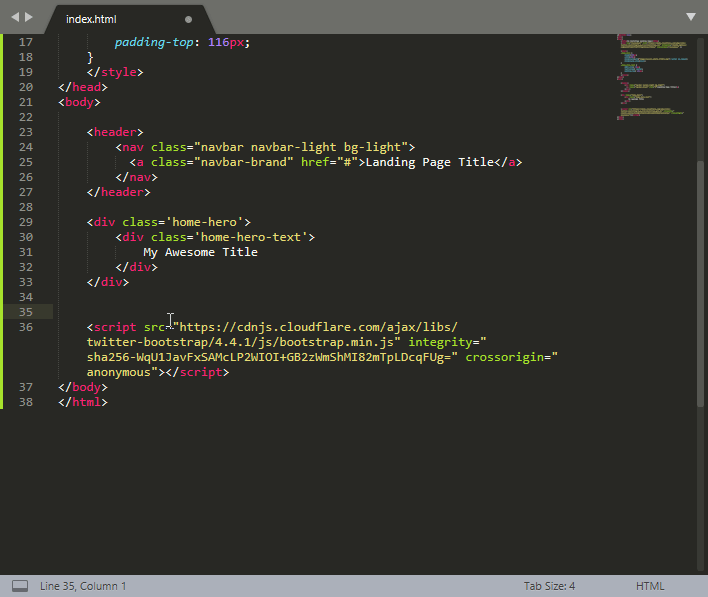Click the closing div on line 32
Screen dimensions: 708x597
click(x=136, y=267)
